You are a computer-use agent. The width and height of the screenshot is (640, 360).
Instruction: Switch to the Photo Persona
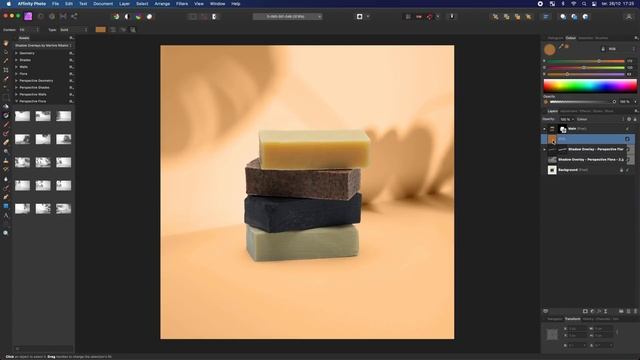tap(28, 16)
